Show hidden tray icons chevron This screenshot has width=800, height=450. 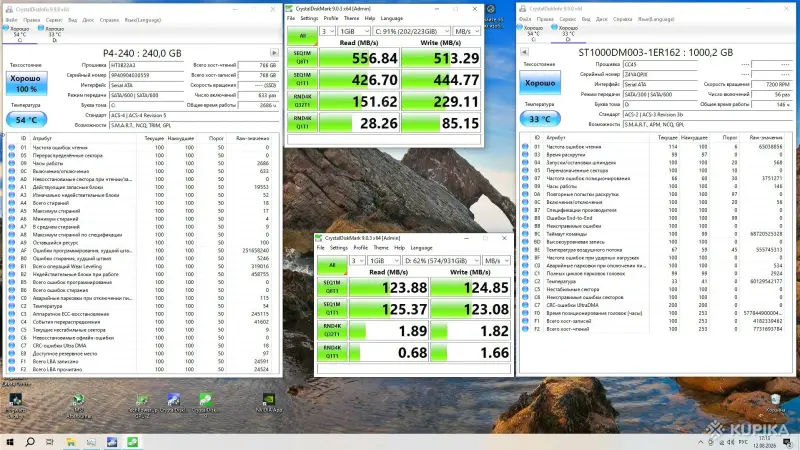[x=701, y=442]
